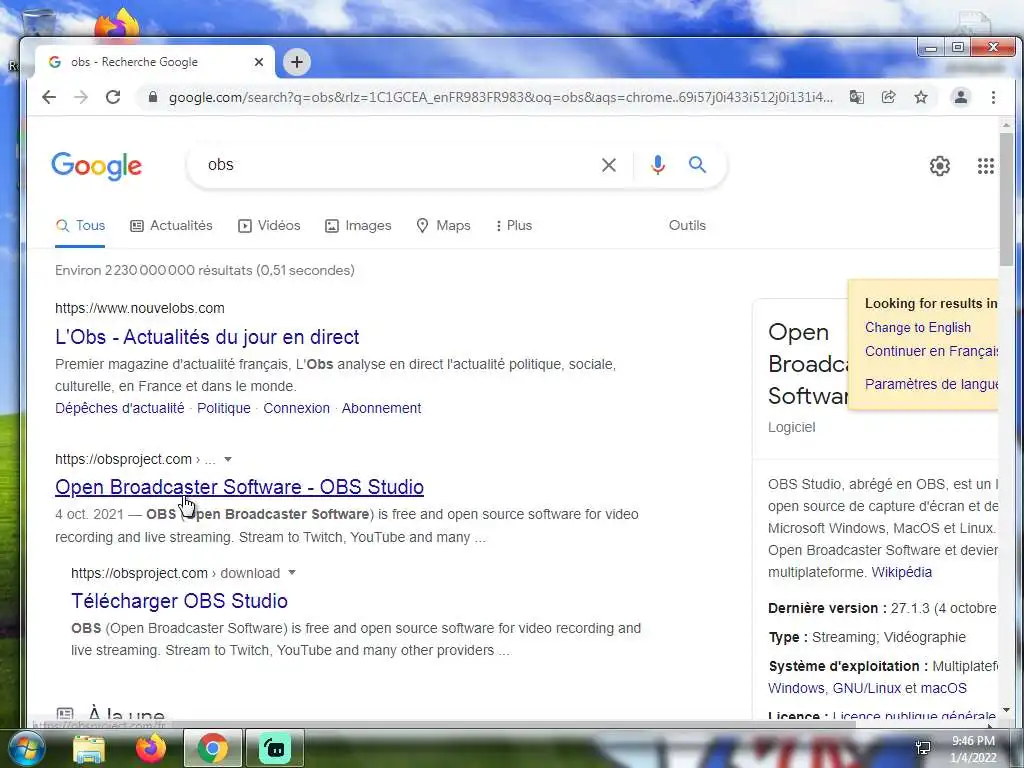The height and width of the screenshot is (768, 1024).
Task: Open the Wikipédia source link
Action: pyautogui.click(x=901, y=572)
